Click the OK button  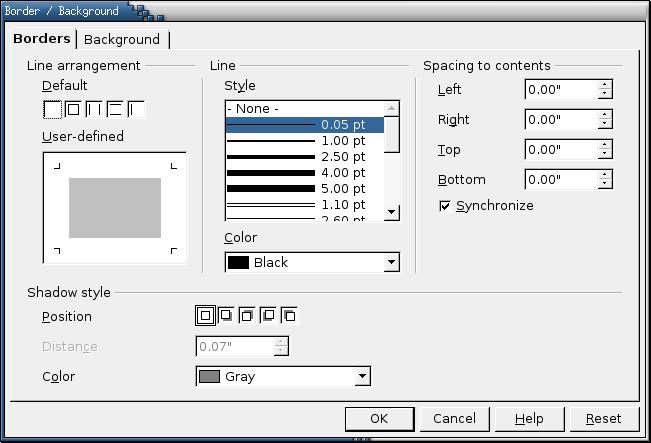coord(379,418)
